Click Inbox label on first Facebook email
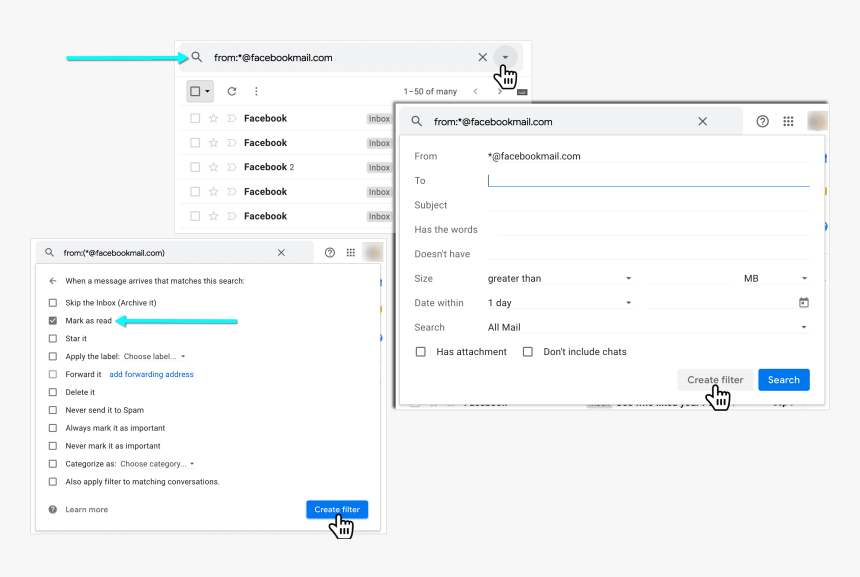The width and height of the screenshot is (860, 577). coord(379,118)
